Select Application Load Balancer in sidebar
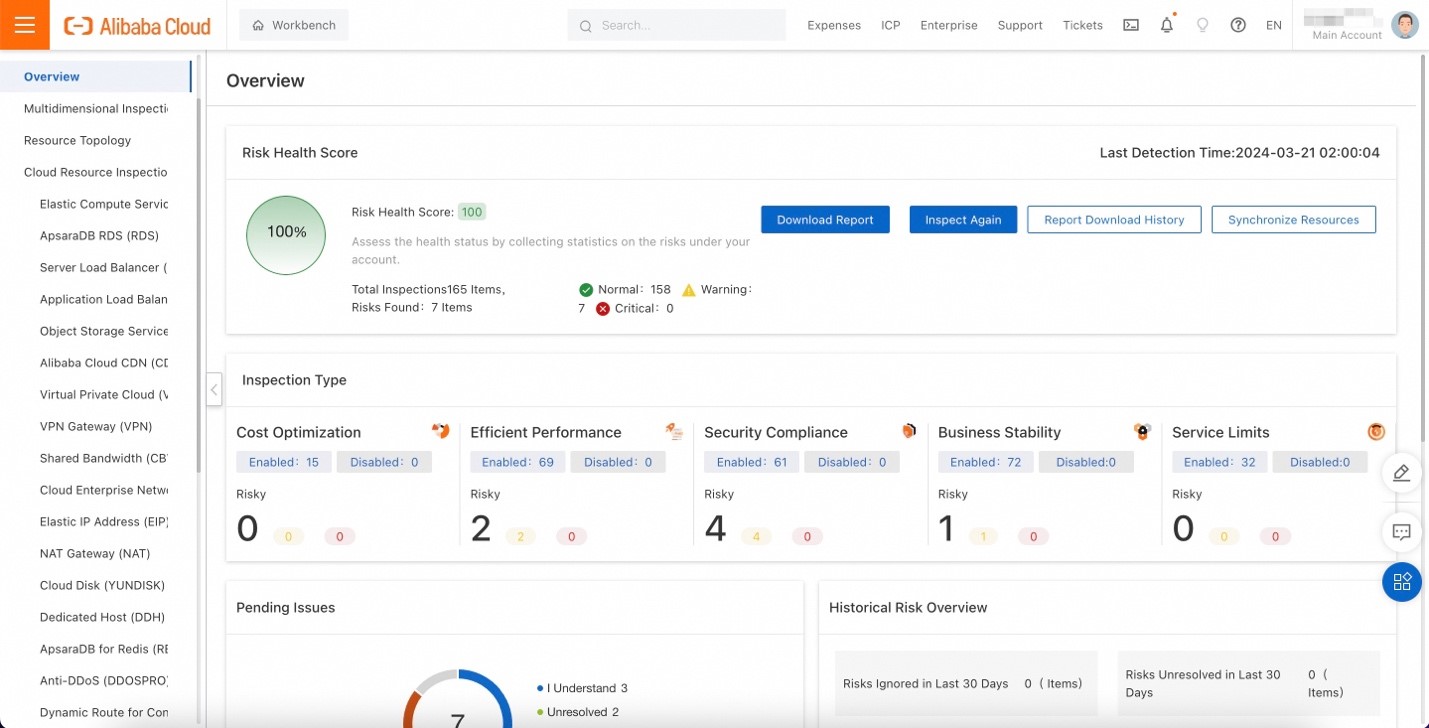The image size is (1429, 728). 104,299
